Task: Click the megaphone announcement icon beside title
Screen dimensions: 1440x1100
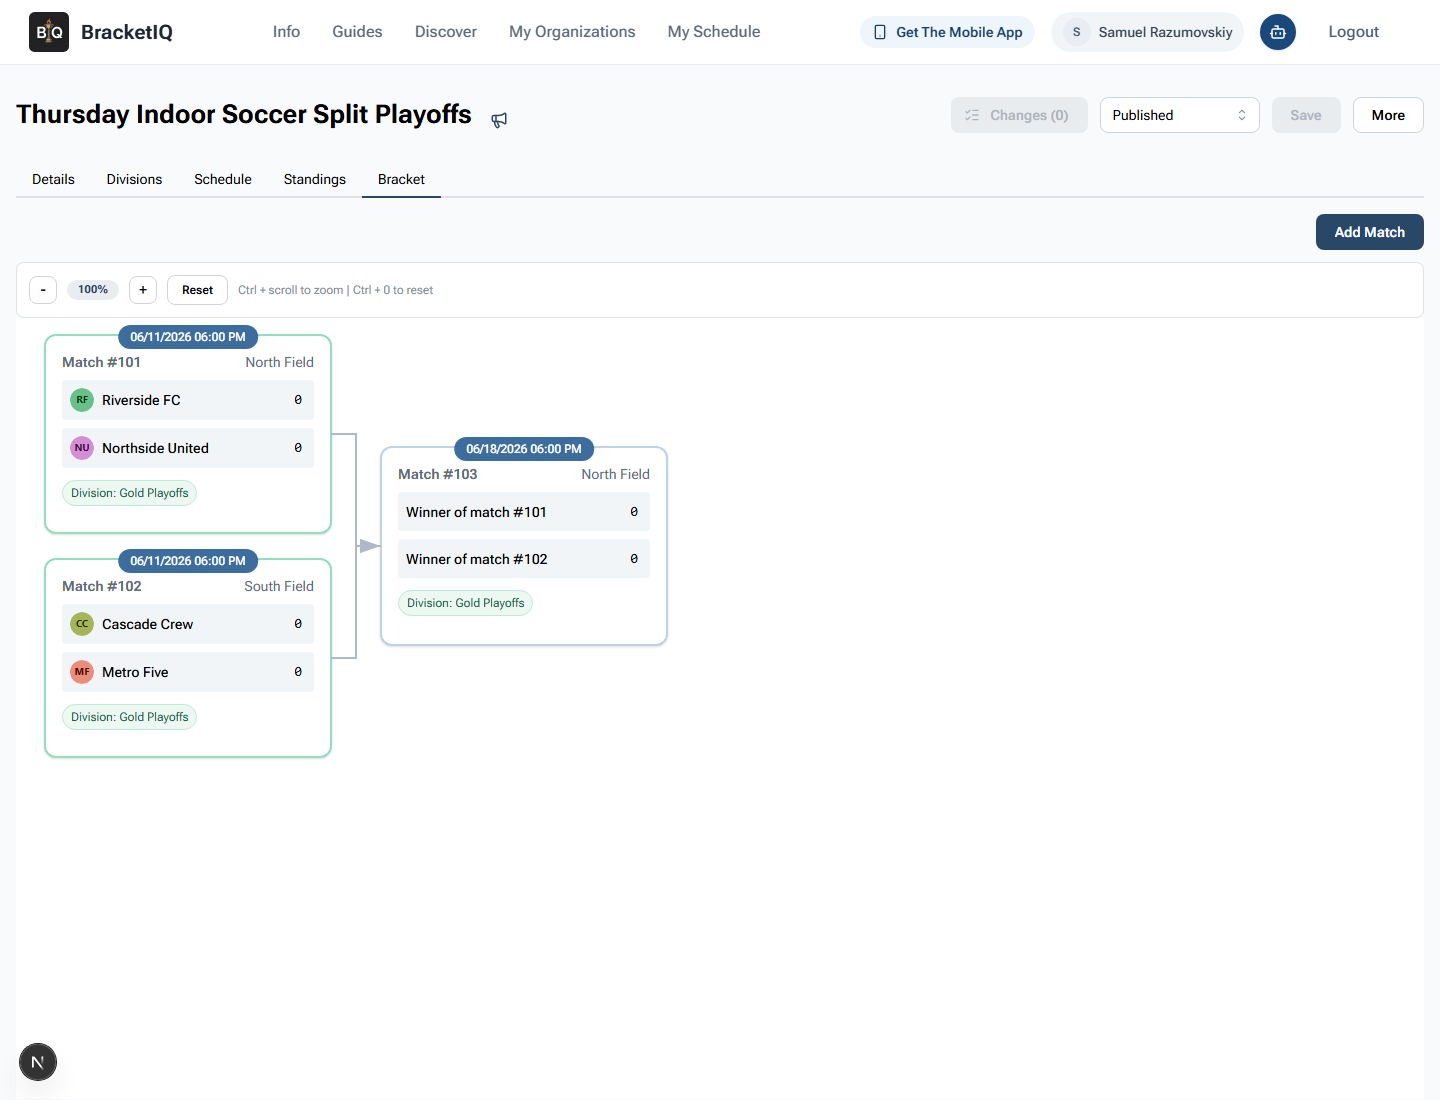Action: (x=499, y=120)
